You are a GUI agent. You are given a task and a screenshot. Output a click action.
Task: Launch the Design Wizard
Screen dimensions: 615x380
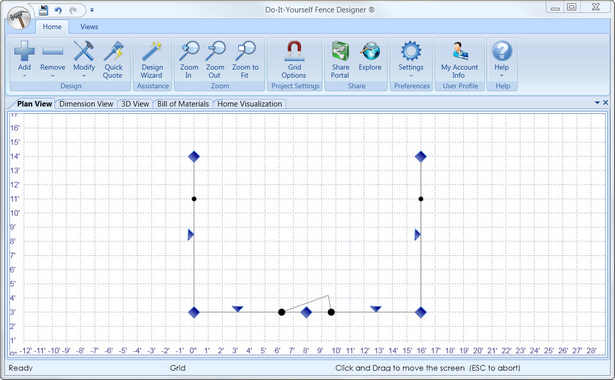(x=152, y=60)
